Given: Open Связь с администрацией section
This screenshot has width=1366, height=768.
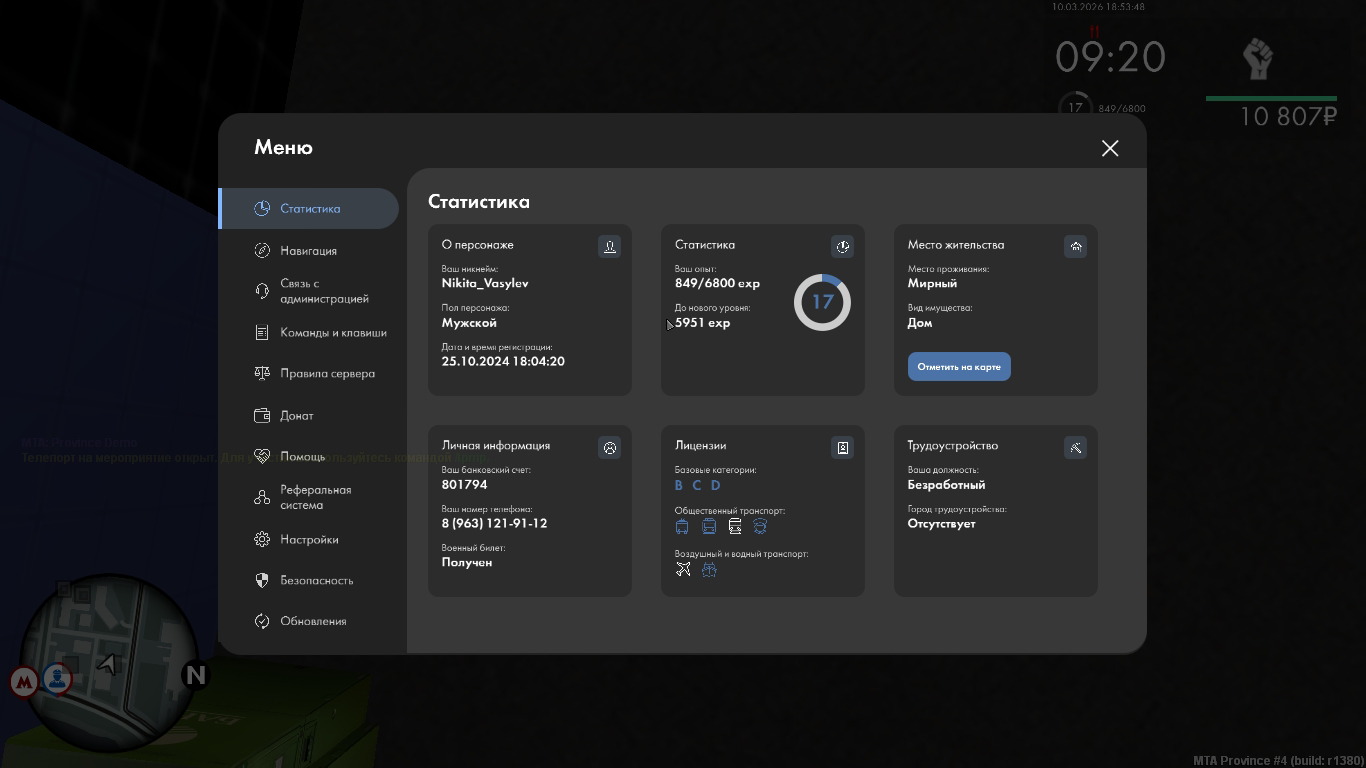Looking at the screenshot, I should coord(323,291).
